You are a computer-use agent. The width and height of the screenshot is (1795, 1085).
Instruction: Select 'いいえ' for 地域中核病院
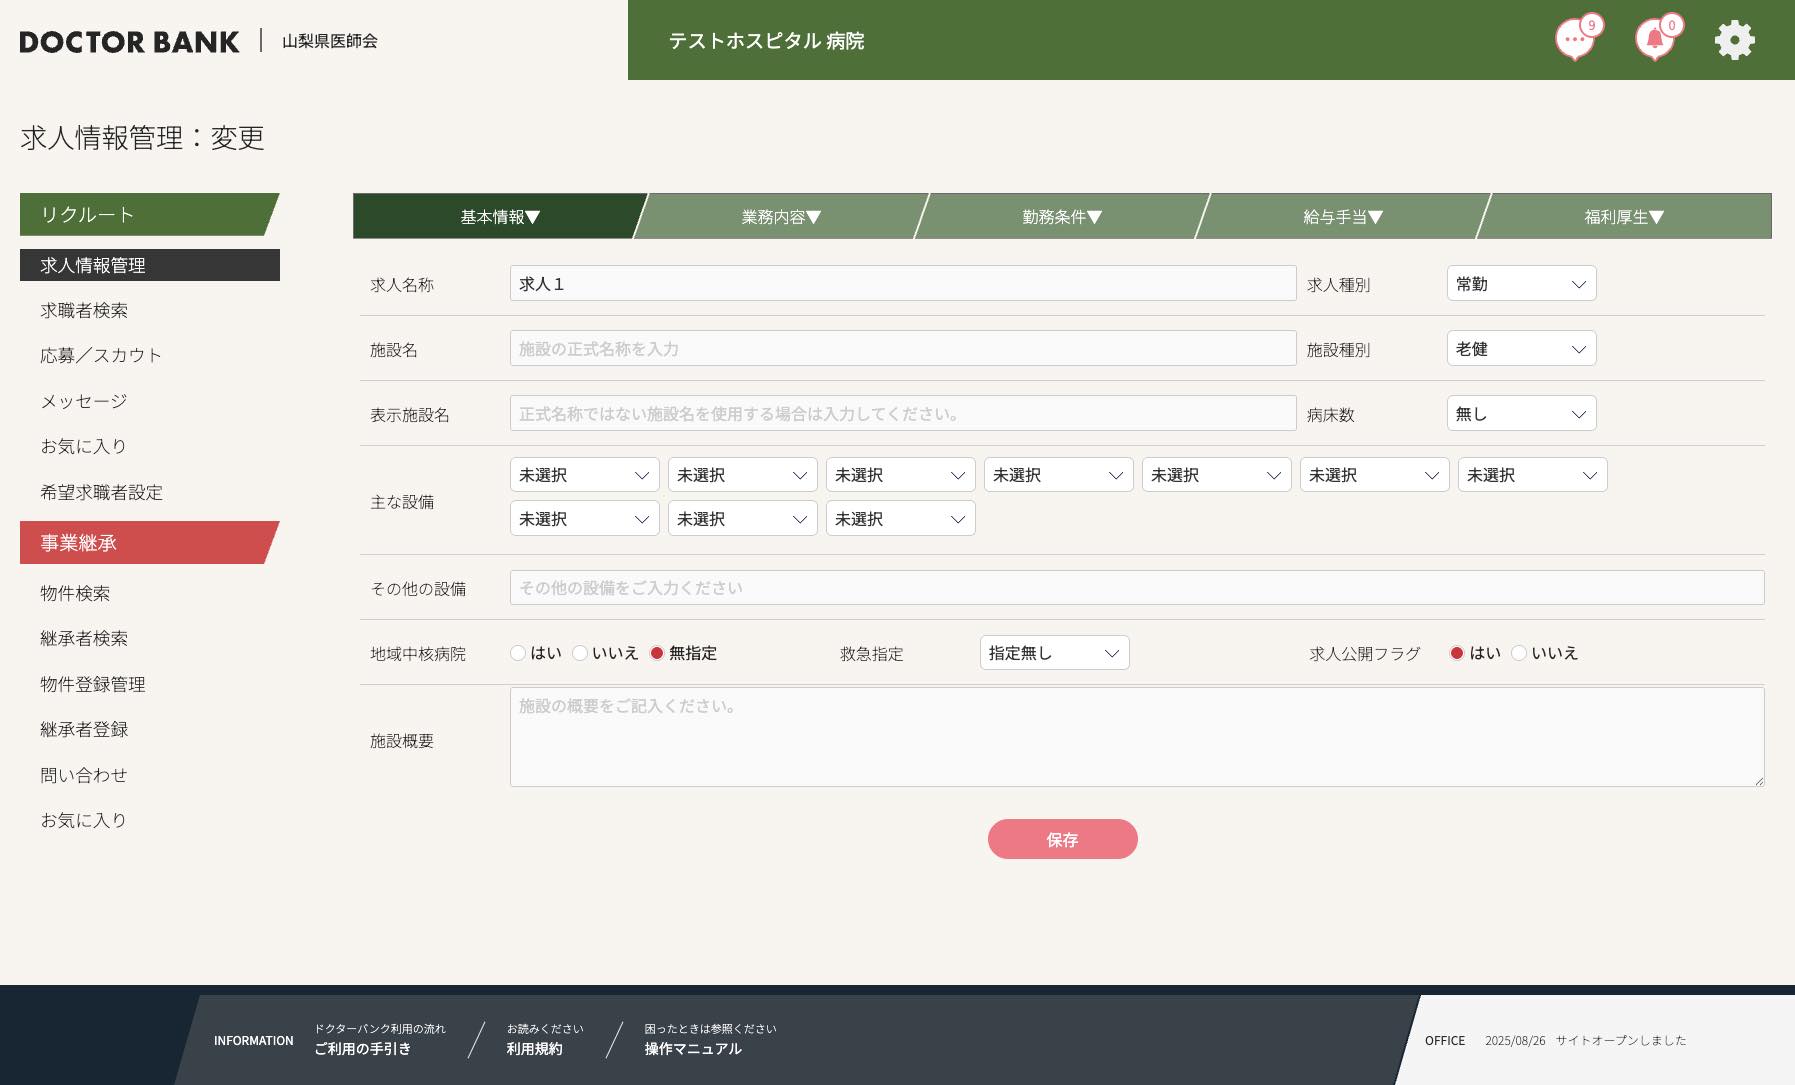click(x=580, y=653)
